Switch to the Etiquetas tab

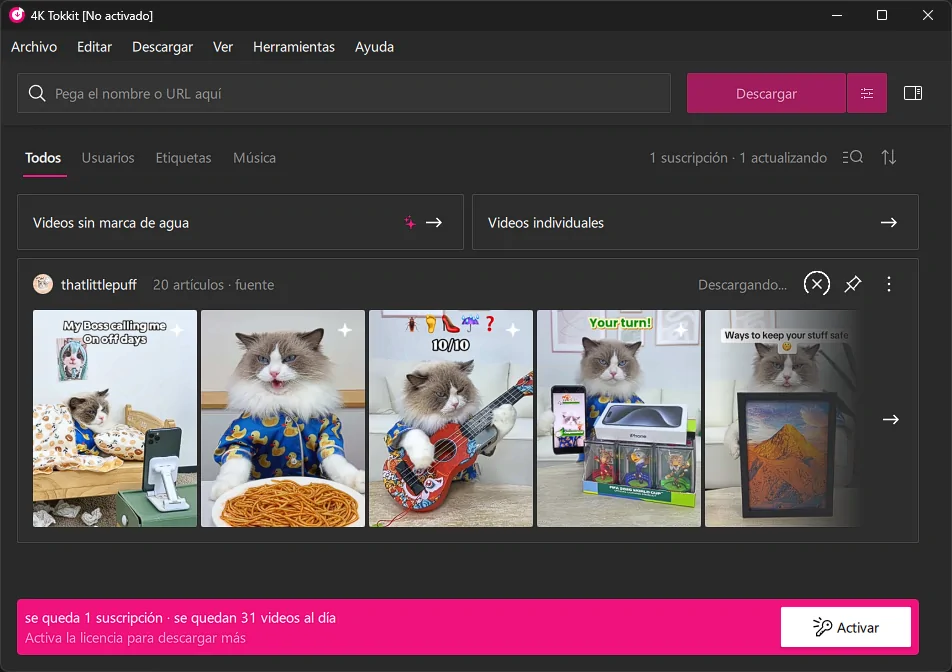point(183,158)
